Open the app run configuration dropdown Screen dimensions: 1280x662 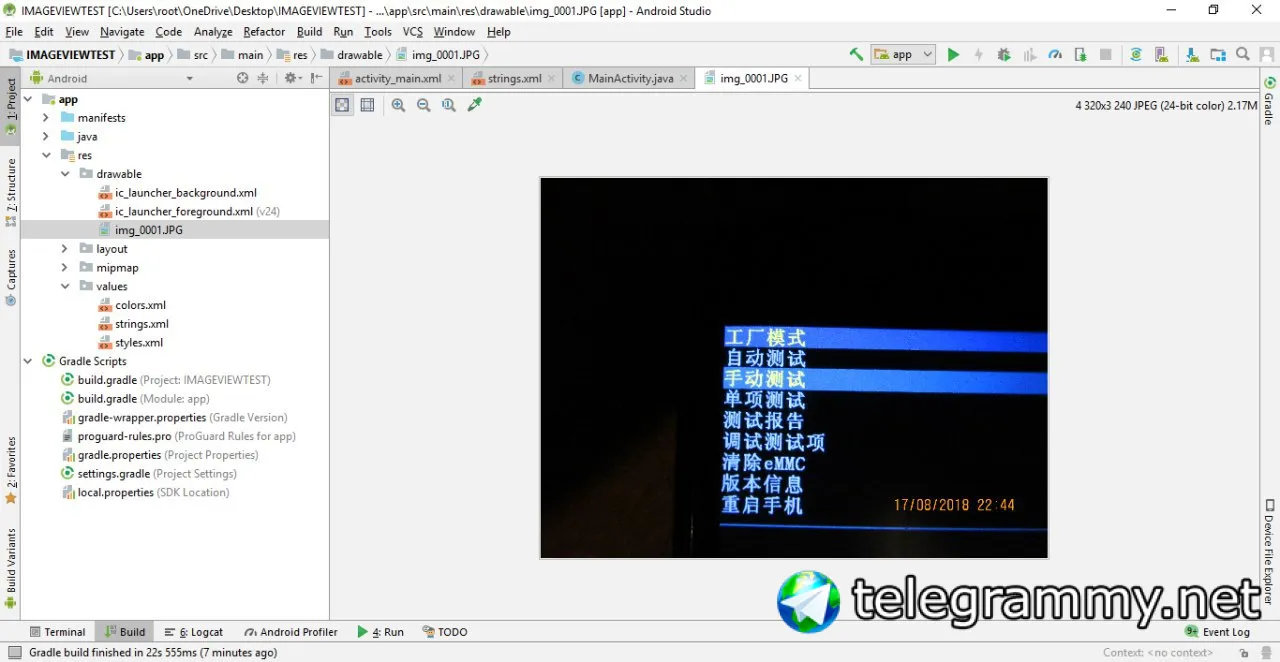(903, 55)
